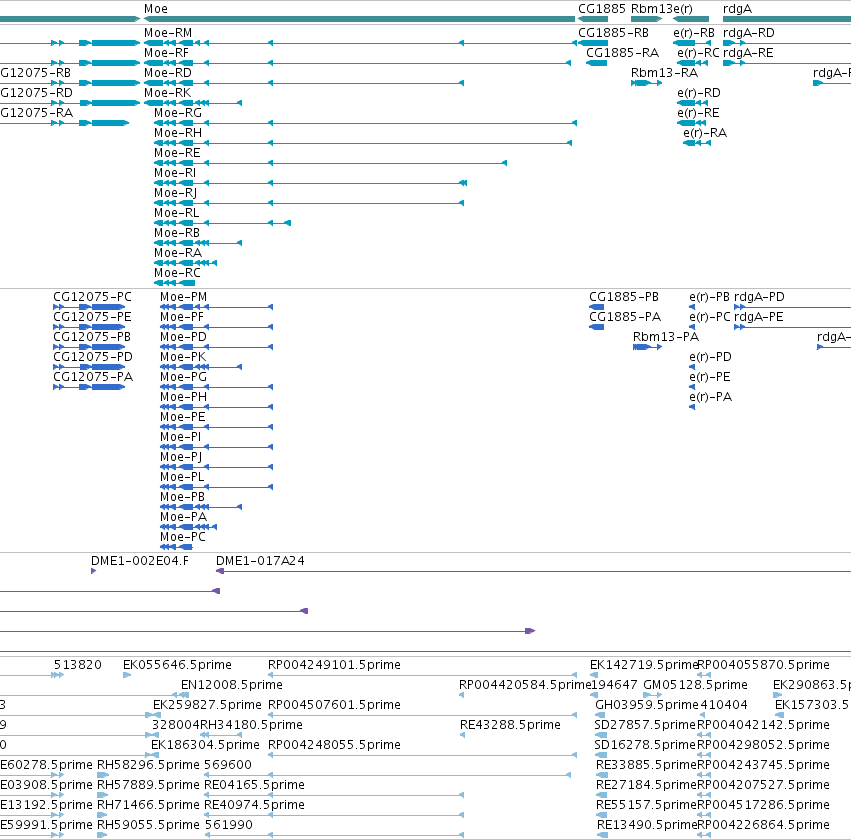Image resolution: width=851 pixels, height=840 pixels.
Task: Select the CG12075-PC protein label
Action: point(92,297)
